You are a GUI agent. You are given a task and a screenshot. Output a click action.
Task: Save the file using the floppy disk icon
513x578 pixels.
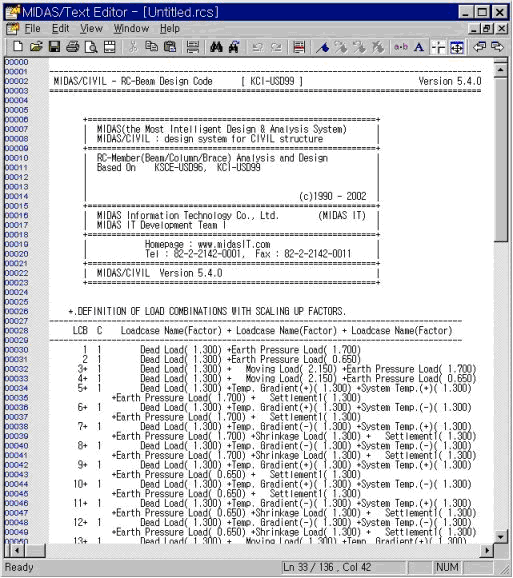[x=55, y=47]
